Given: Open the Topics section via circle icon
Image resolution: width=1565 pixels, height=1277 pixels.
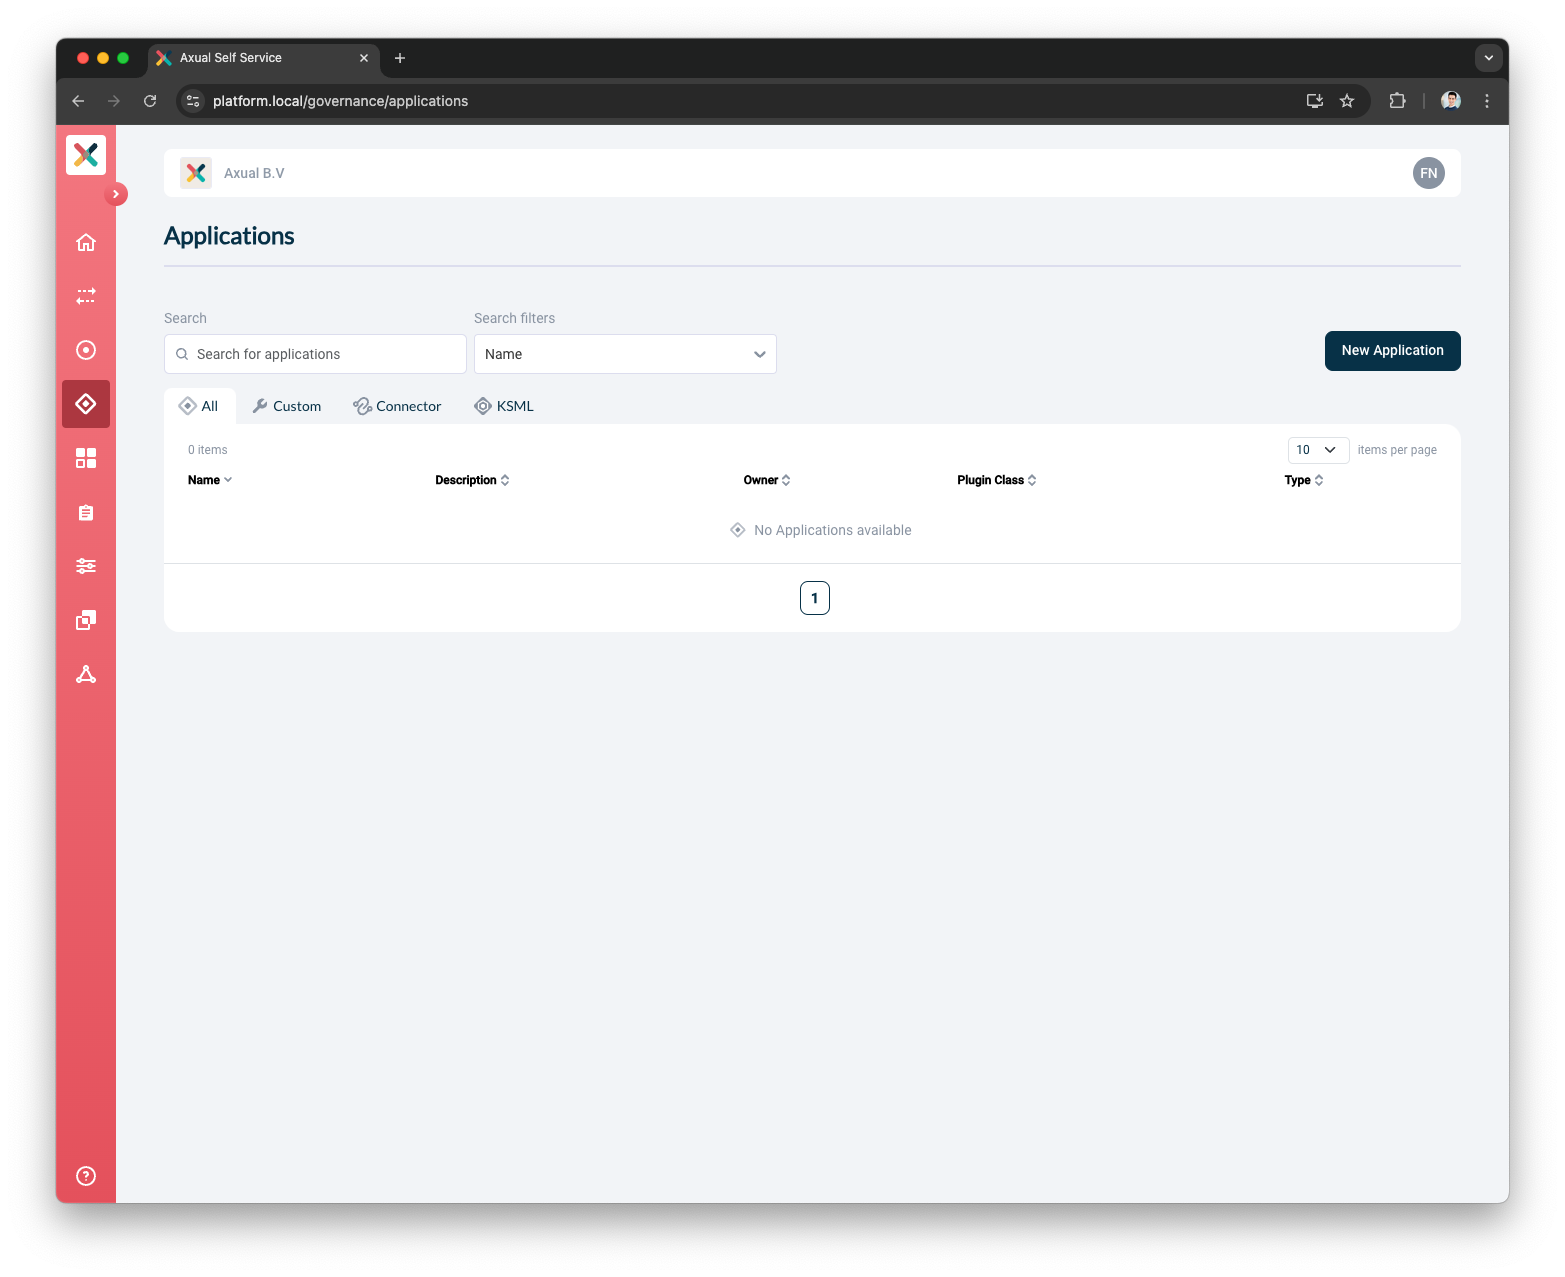Looking at the screenshot, I should pos(86,350).
